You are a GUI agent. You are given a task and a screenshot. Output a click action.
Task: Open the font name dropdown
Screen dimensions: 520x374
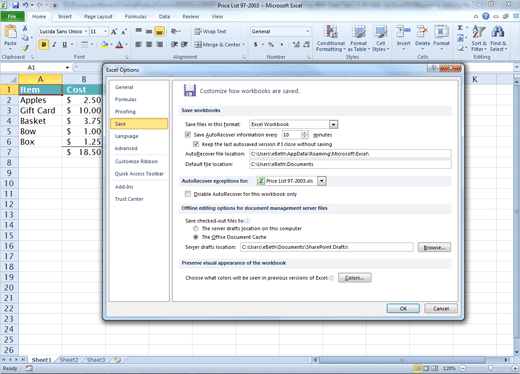[86, 31]
